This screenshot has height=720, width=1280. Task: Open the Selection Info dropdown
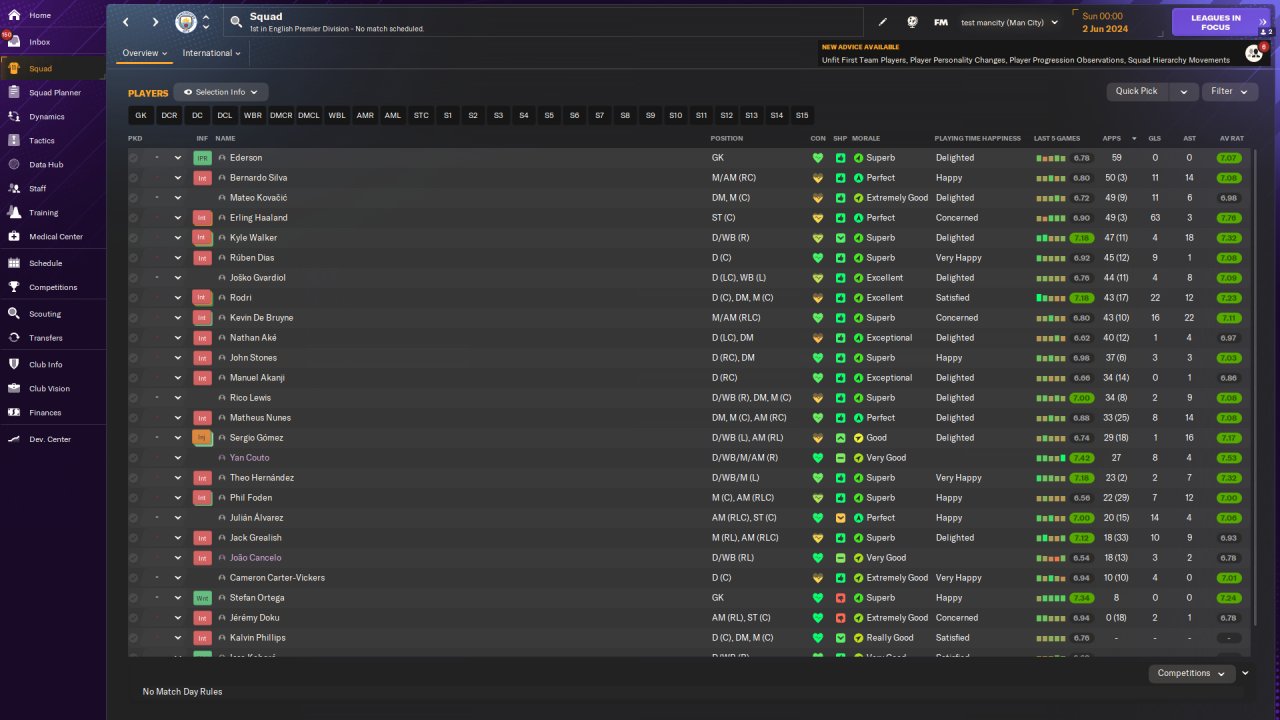220,92
